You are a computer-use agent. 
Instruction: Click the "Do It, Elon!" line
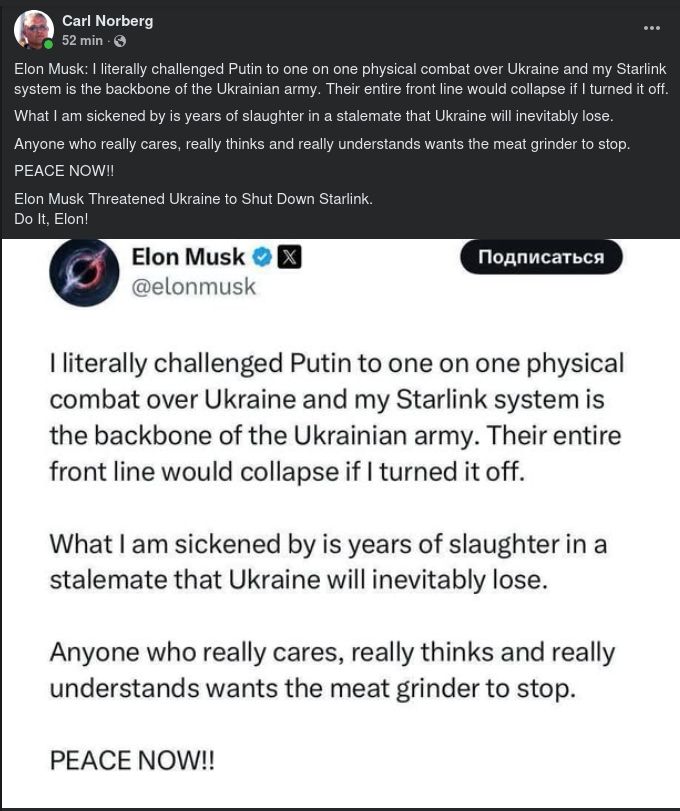coord(51,218)
